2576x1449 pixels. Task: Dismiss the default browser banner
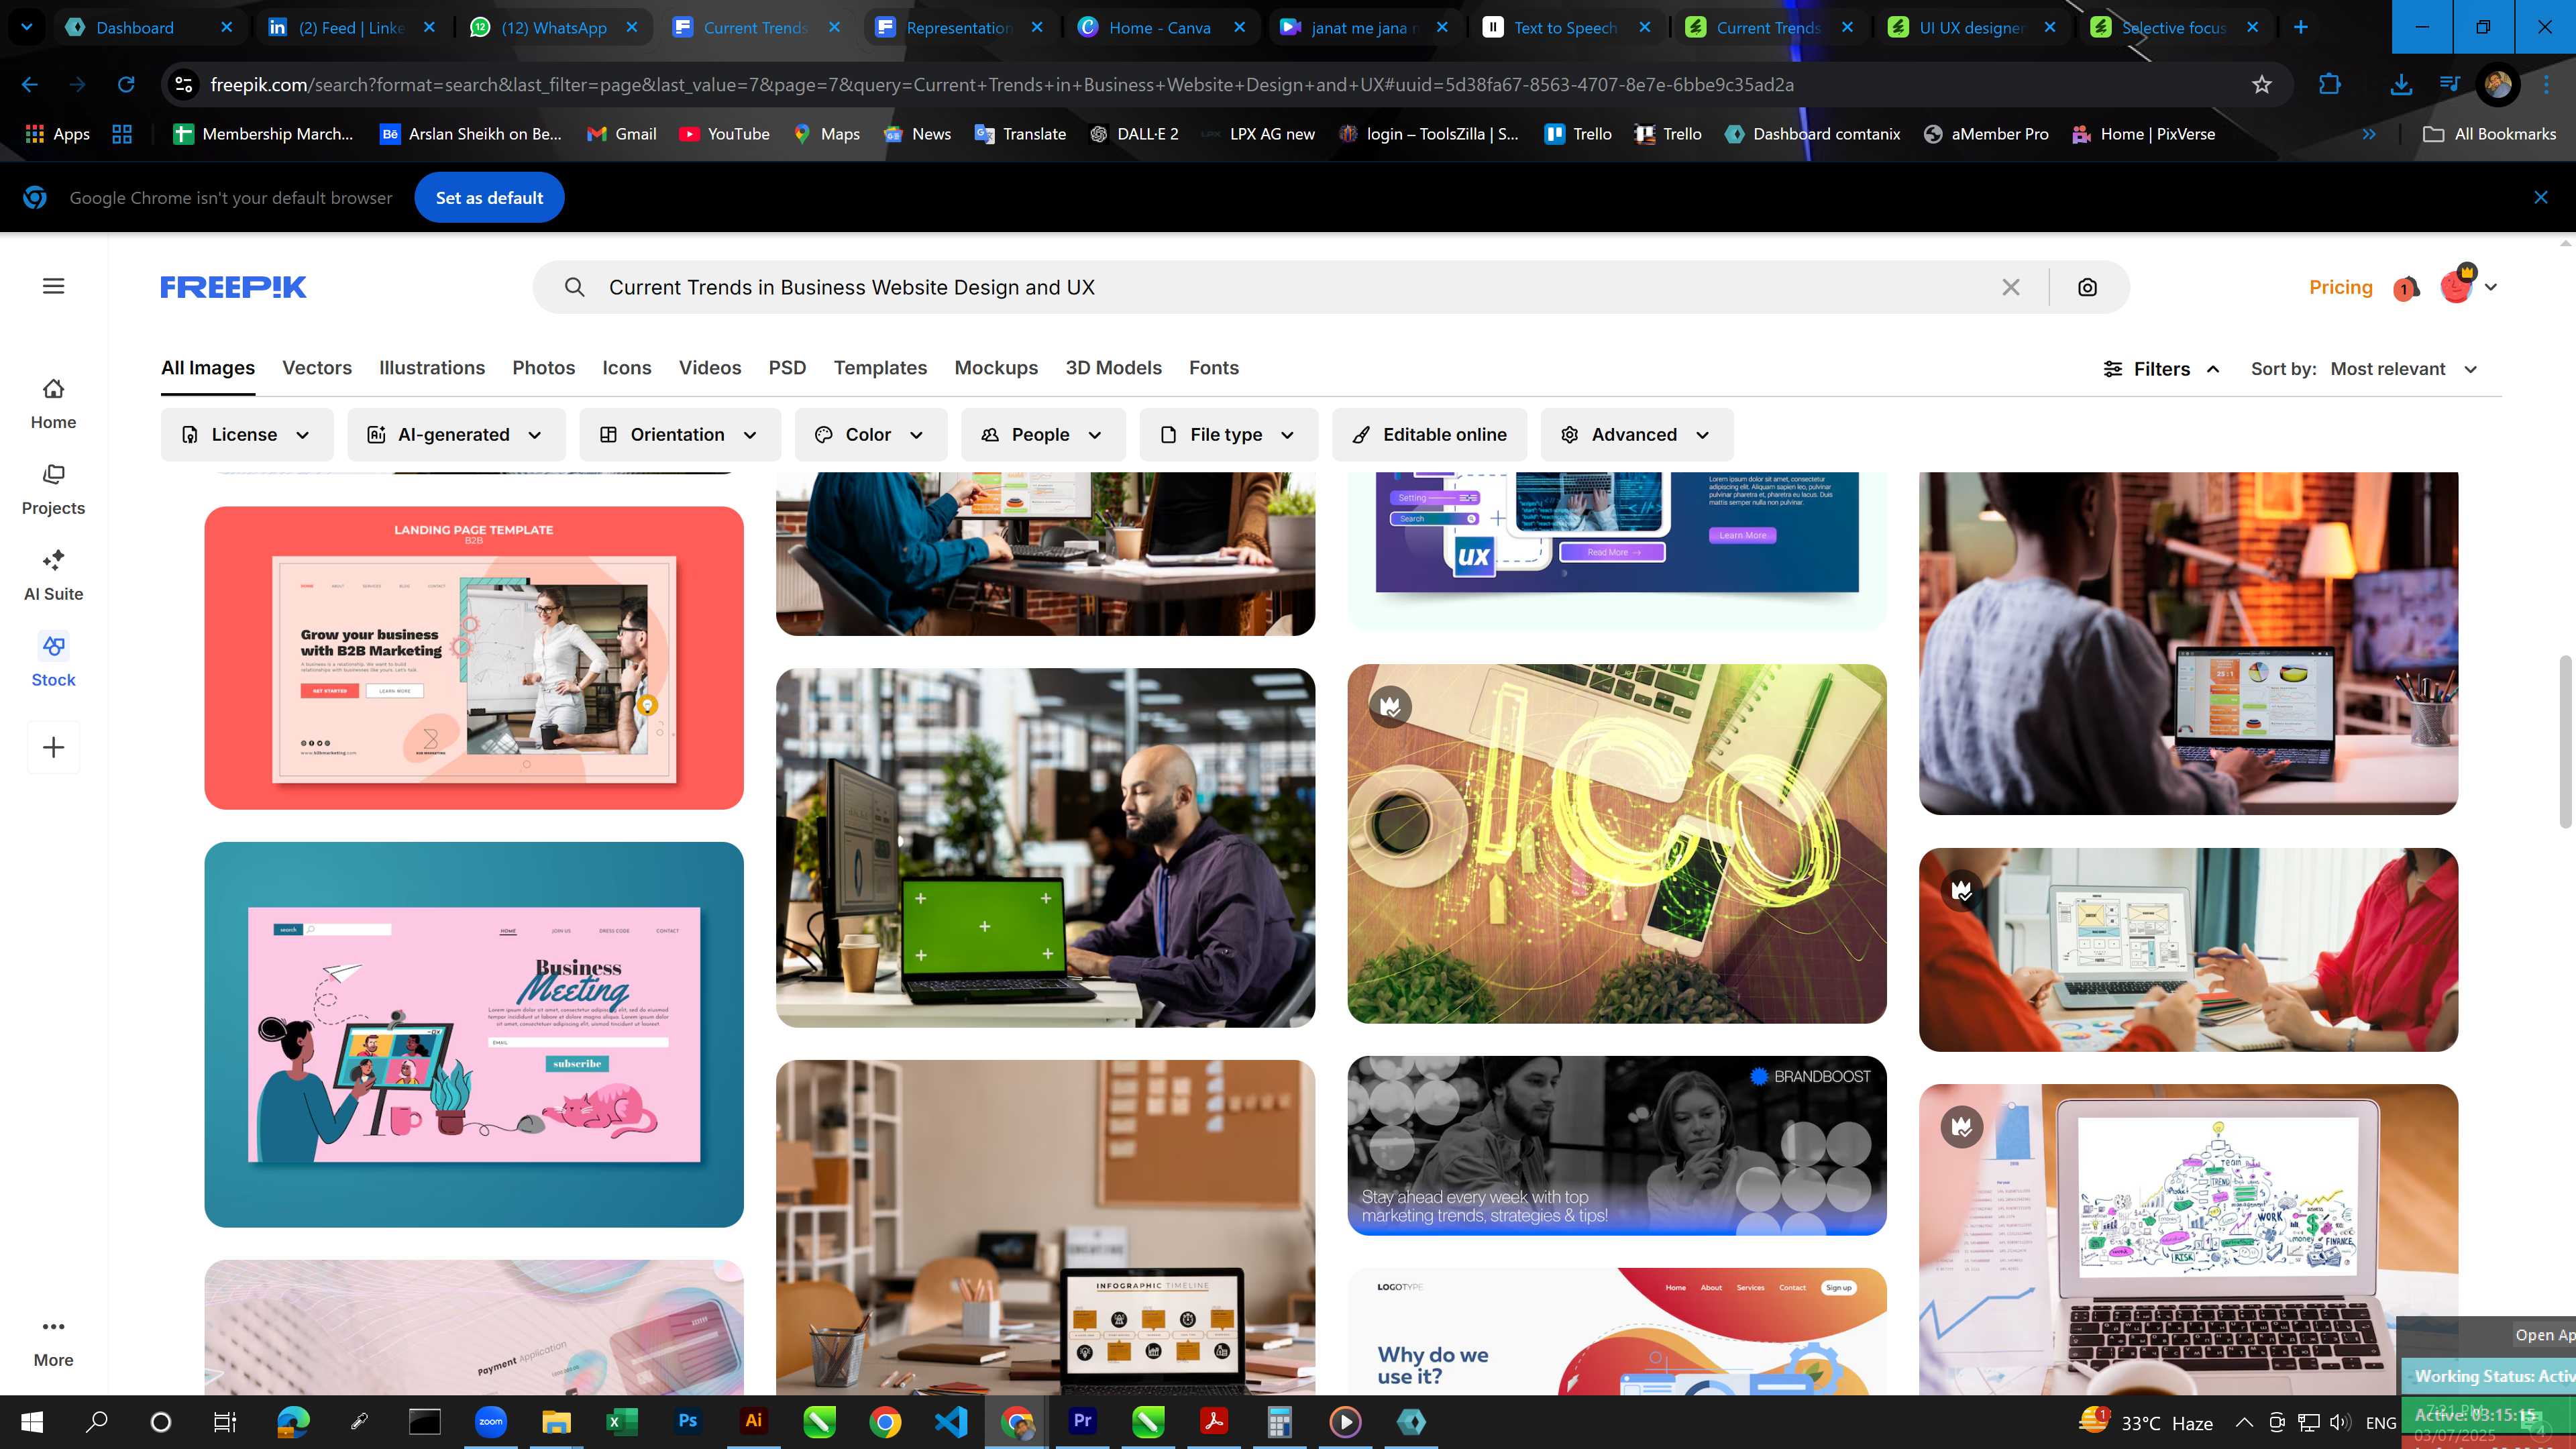(2540, 197)
